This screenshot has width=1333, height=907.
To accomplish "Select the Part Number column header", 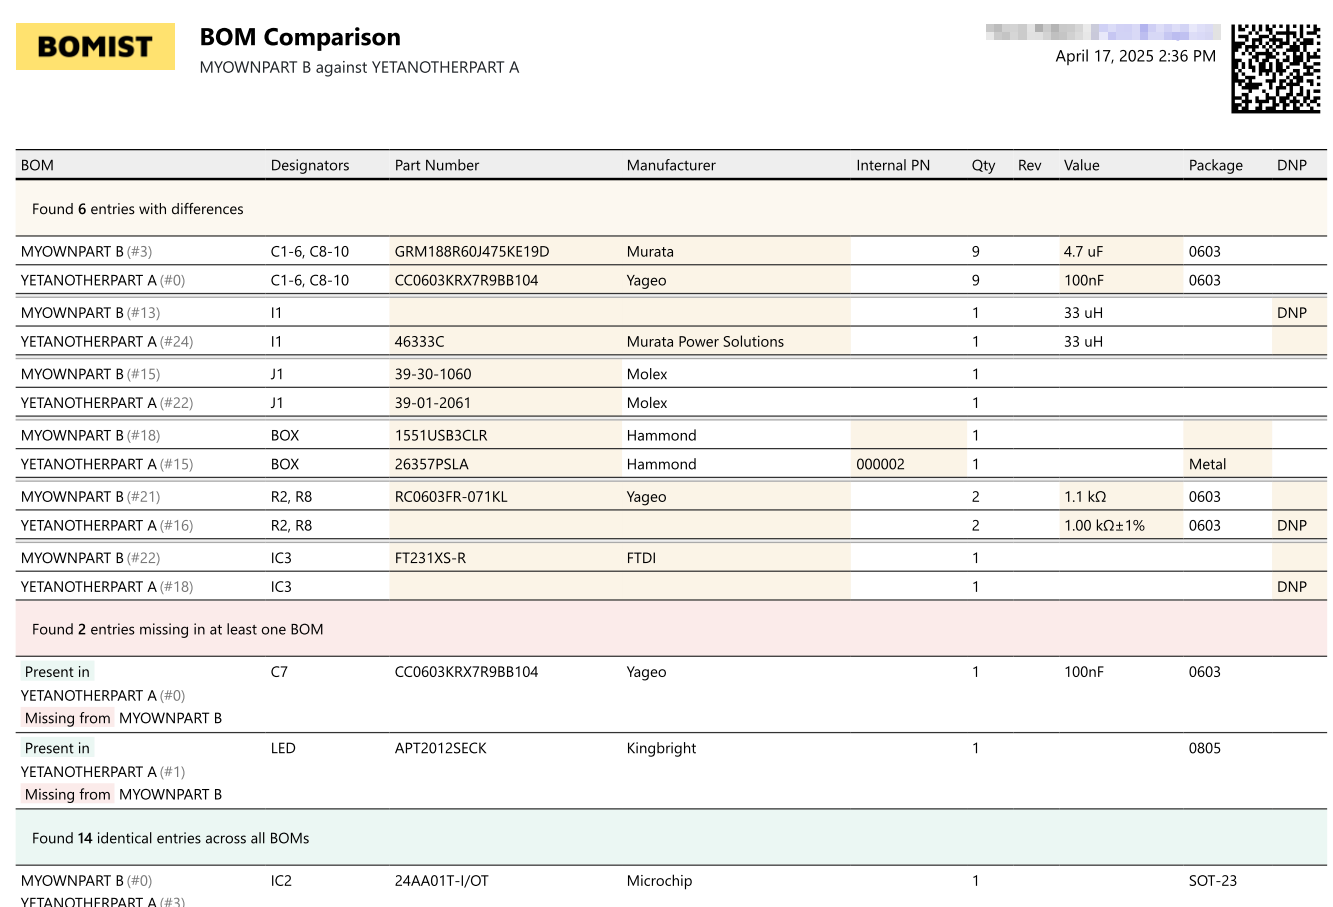I will click(x=437, y=165).
